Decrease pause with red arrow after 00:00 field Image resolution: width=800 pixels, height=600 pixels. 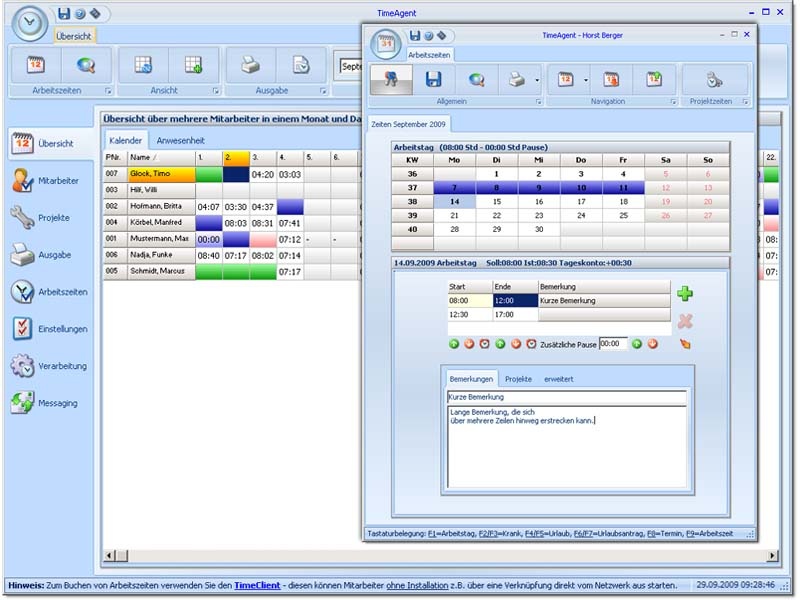(653, 344)
